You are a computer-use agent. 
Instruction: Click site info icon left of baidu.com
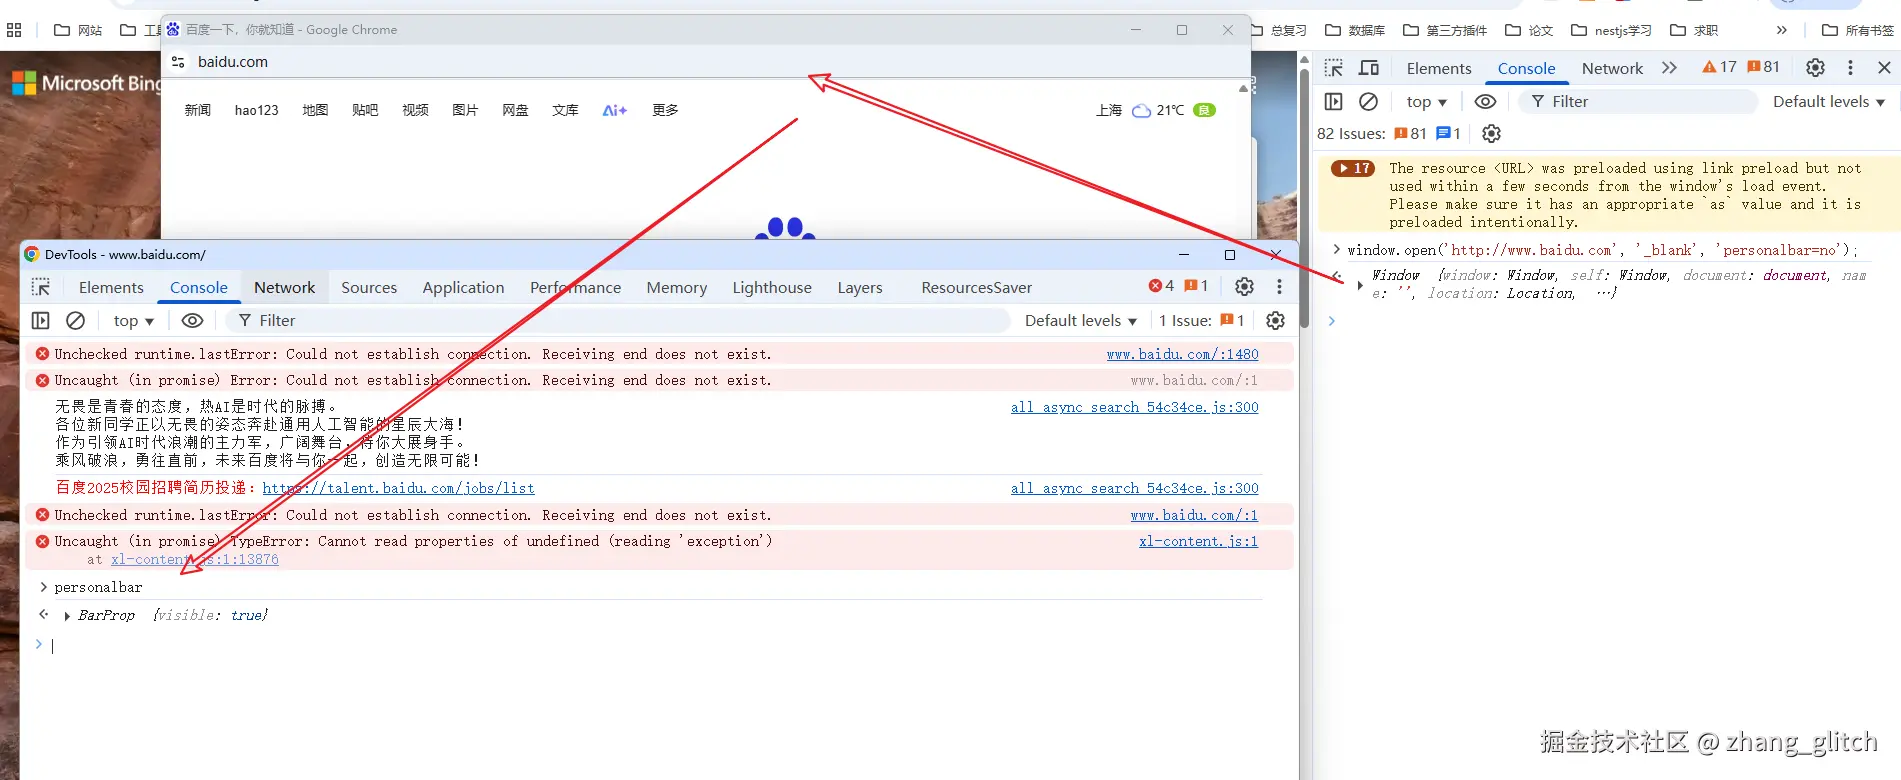coord(178,62)
